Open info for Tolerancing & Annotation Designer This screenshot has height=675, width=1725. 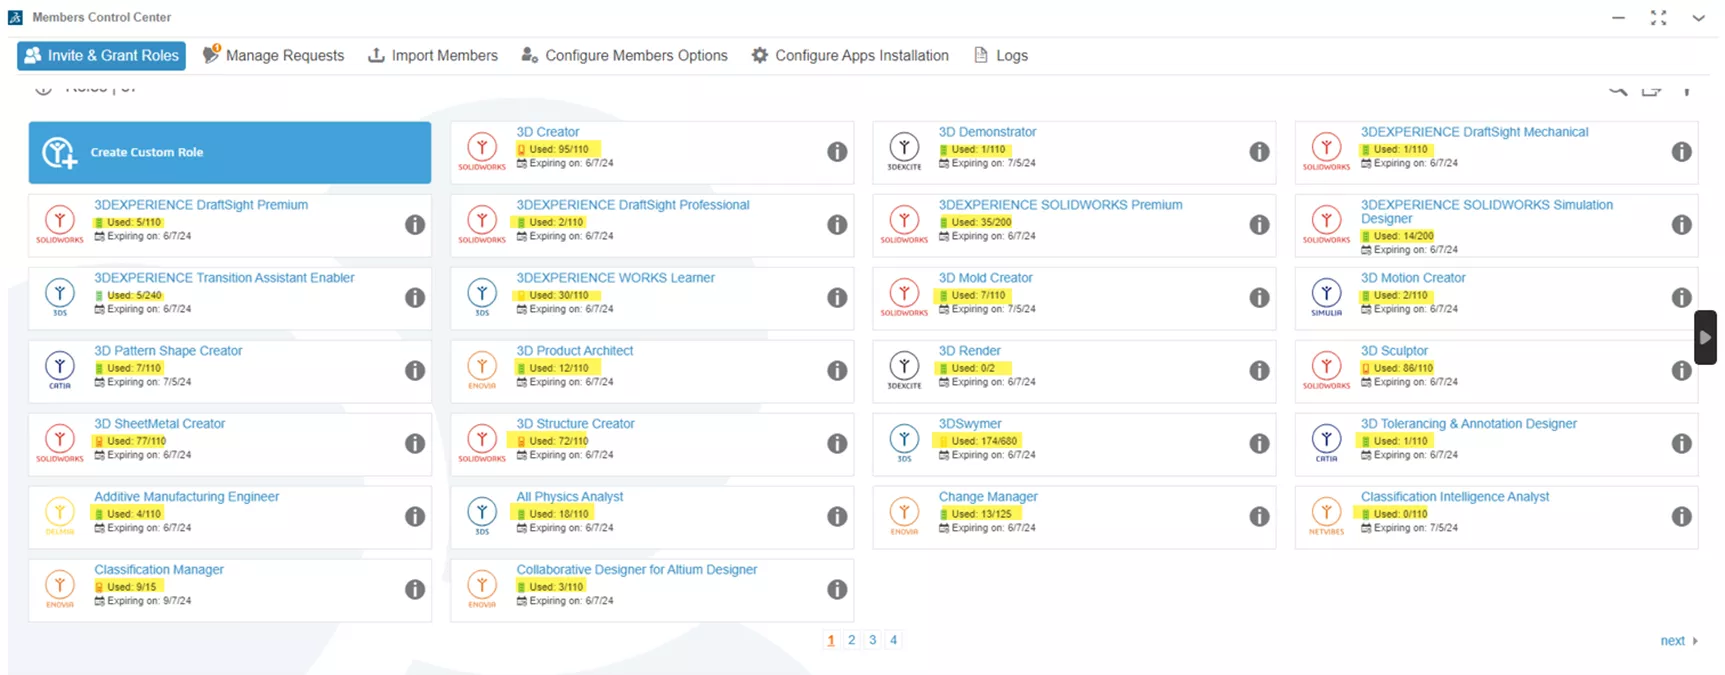pyautogui.click(x=1681, y=444)
